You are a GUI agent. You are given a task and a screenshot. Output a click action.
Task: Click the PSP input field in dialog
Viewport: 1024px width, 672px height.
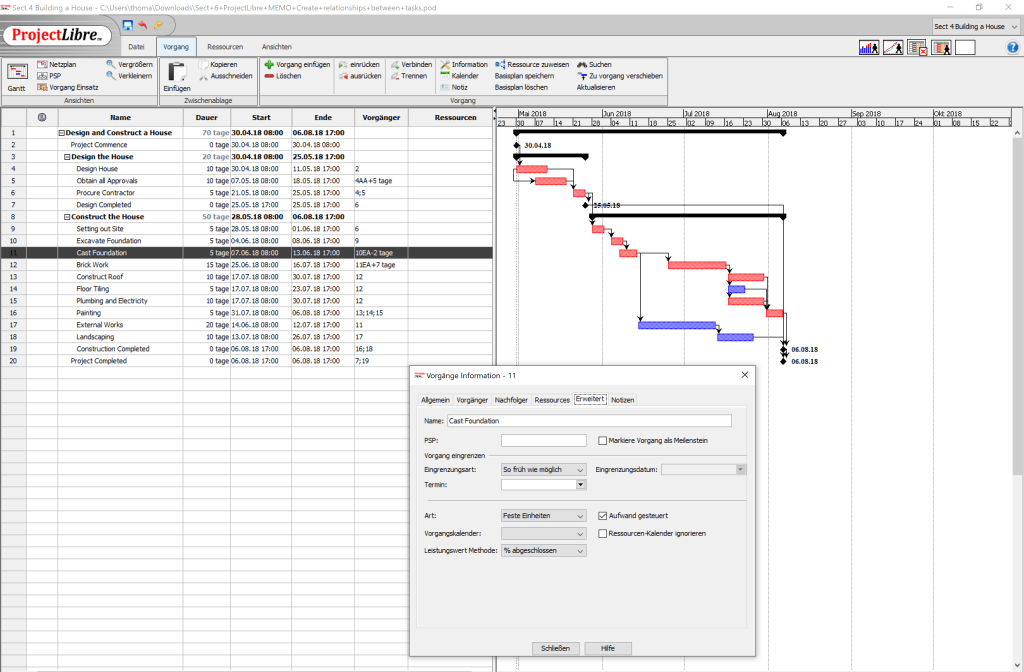click(543, 440)
